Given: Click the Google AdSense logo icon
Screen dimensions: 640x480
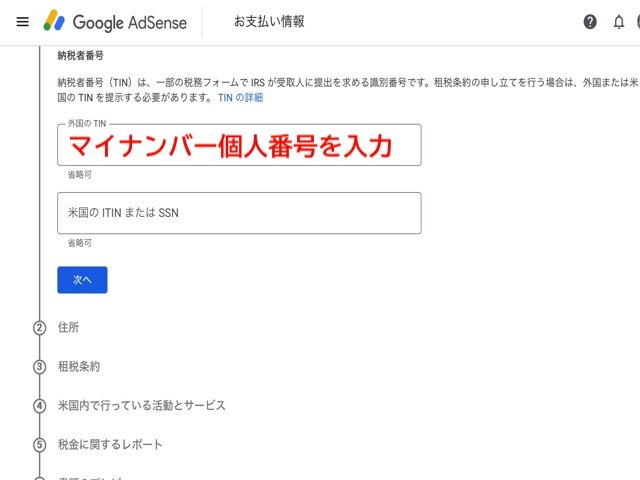Looking at the screenshot, I should [56, 21].
